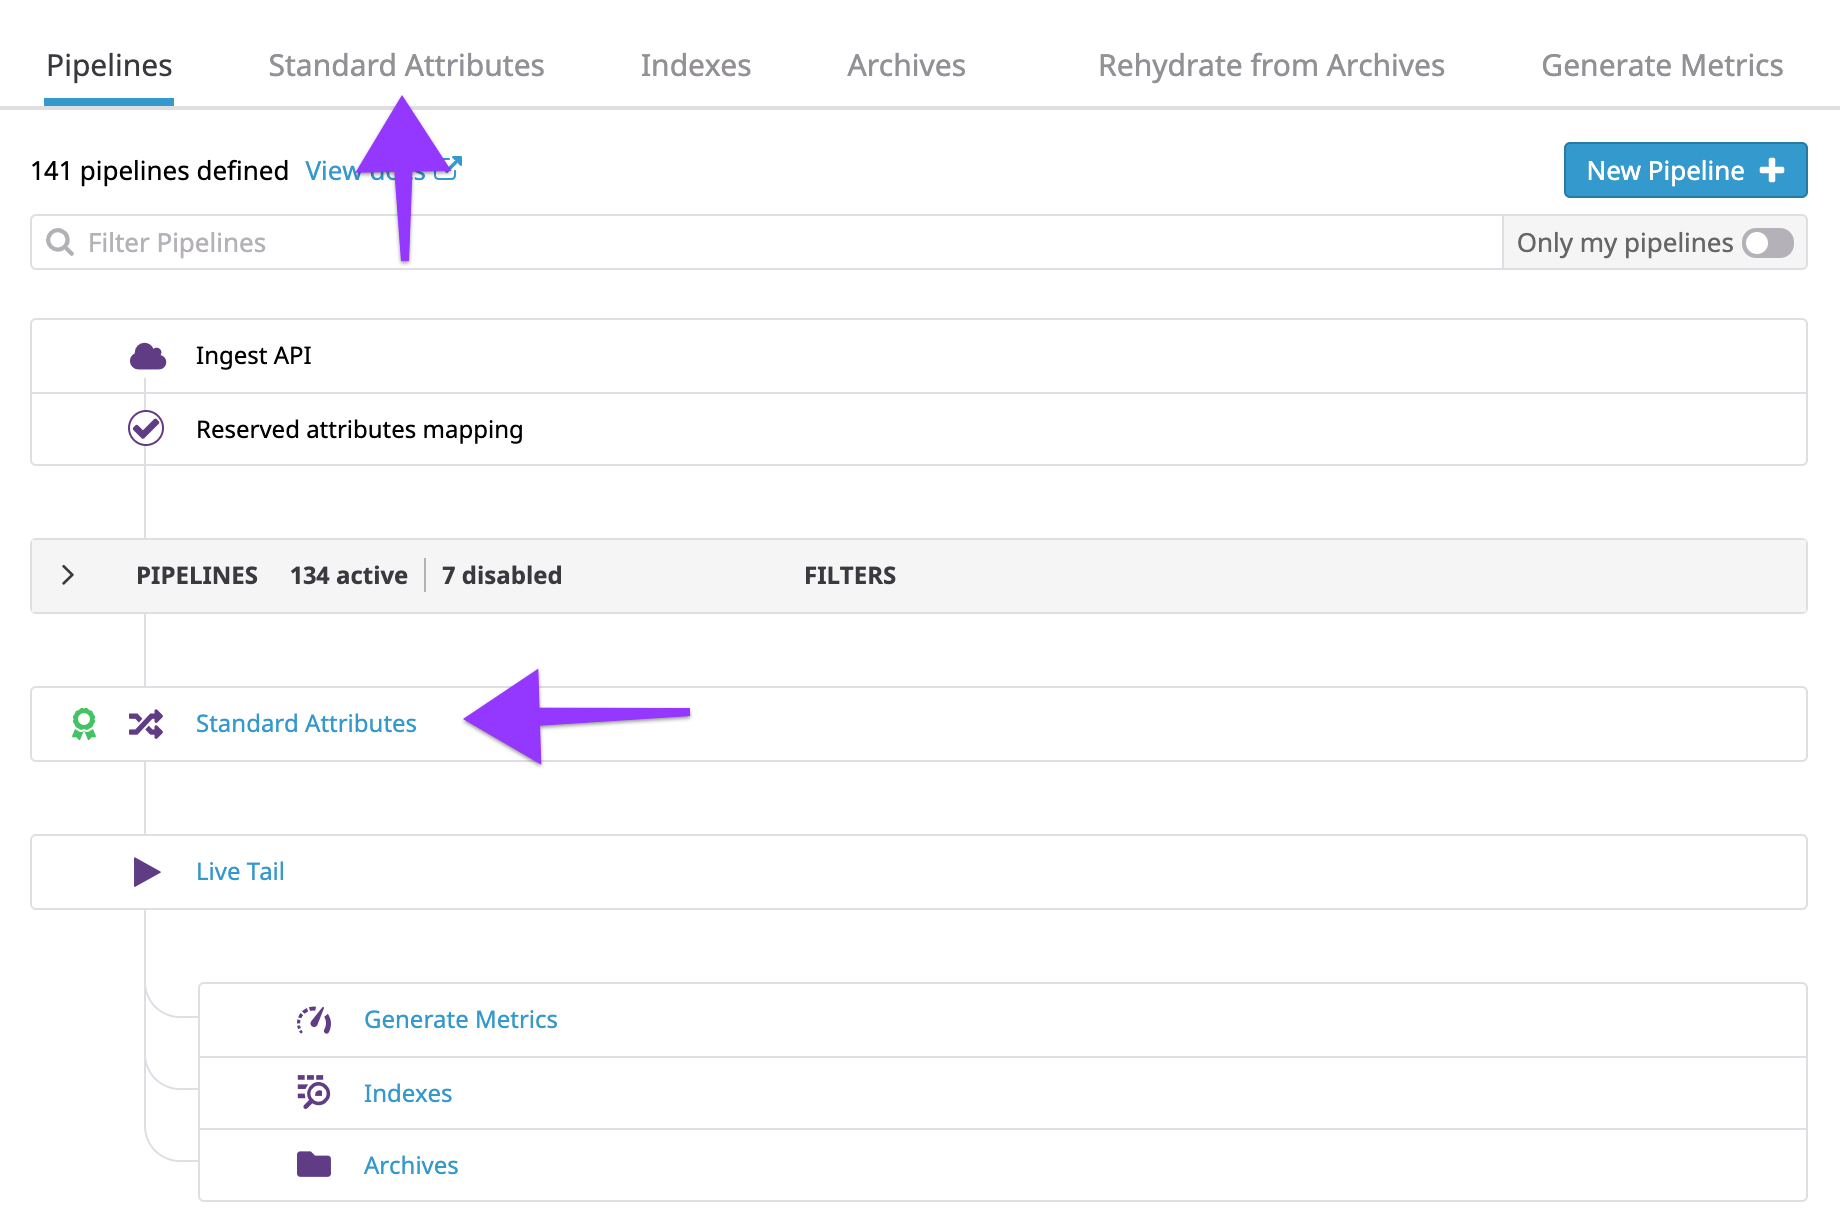Click the Reserved attributes checkmark icon
The image size is (1840, 1230).
point(146,429)
